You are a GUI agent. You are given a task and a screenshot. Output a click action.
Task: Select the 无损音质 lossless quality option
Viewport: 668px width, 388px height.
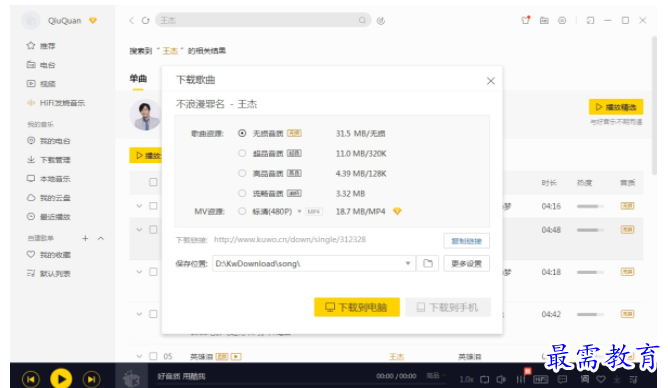242,133
